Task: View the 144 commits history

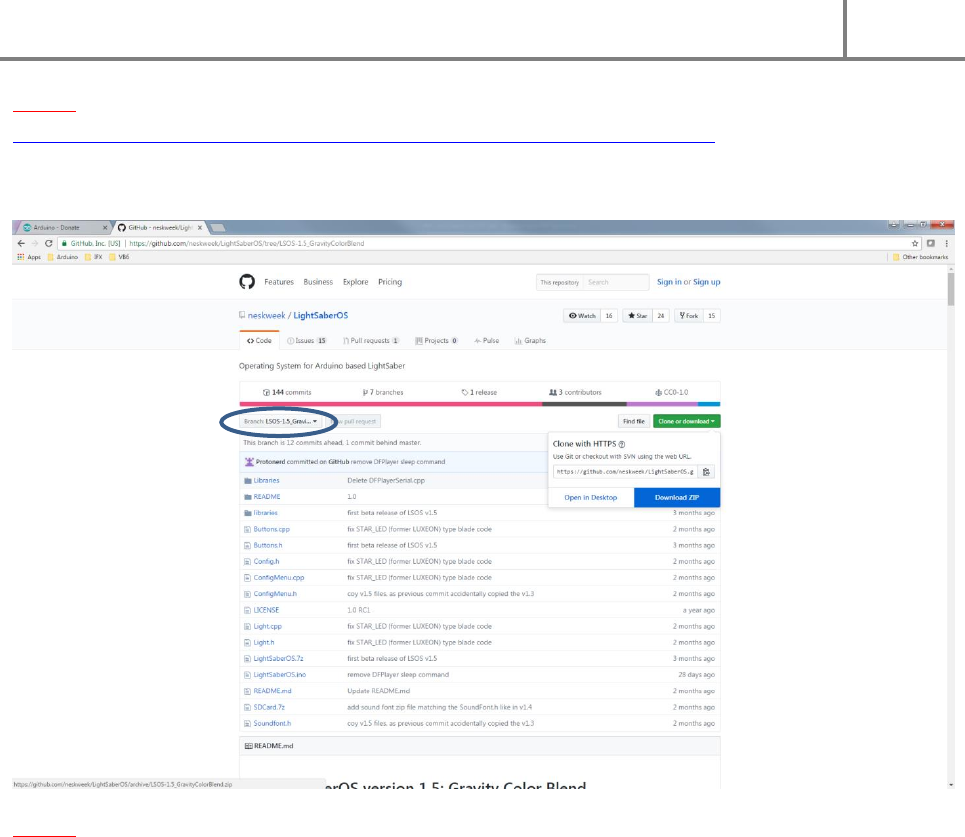Action: click(x=287, y=392)
